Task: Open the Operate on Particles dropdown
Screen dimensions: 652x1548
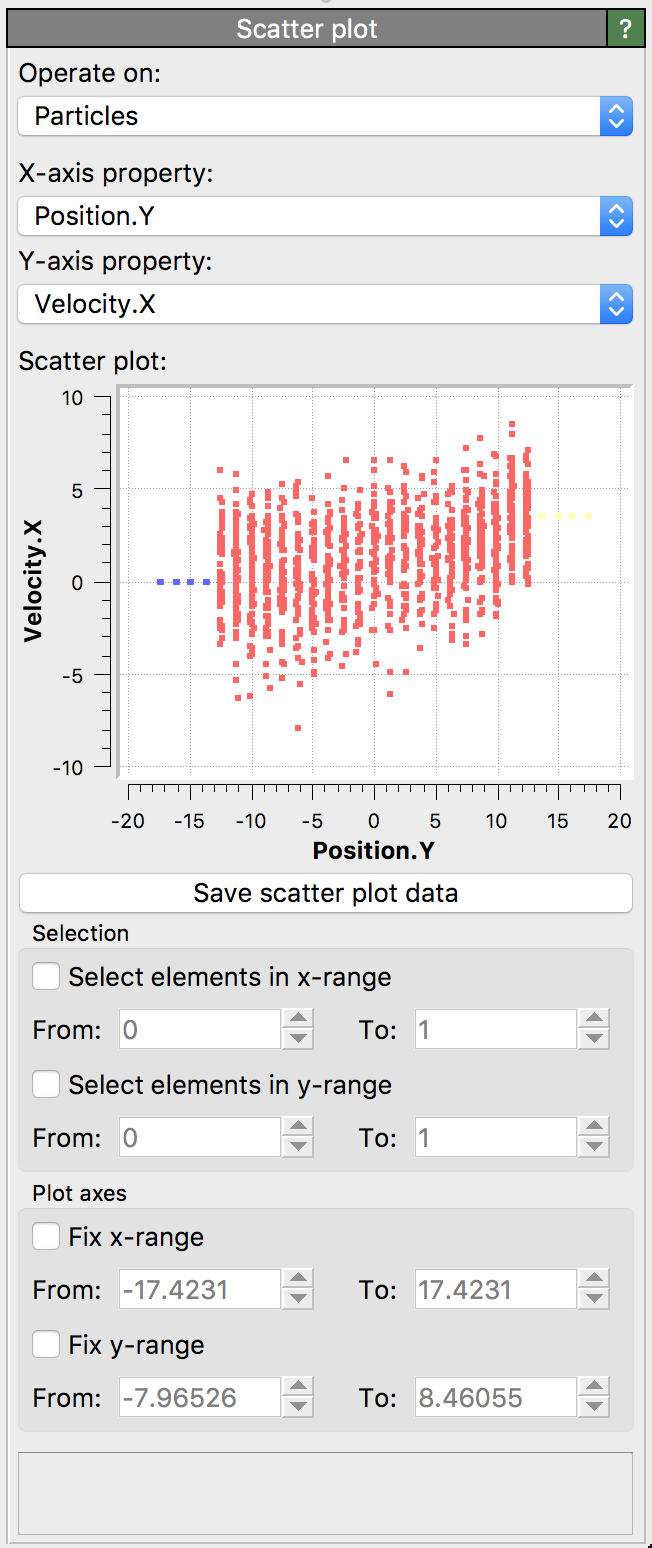Action: 325,116
